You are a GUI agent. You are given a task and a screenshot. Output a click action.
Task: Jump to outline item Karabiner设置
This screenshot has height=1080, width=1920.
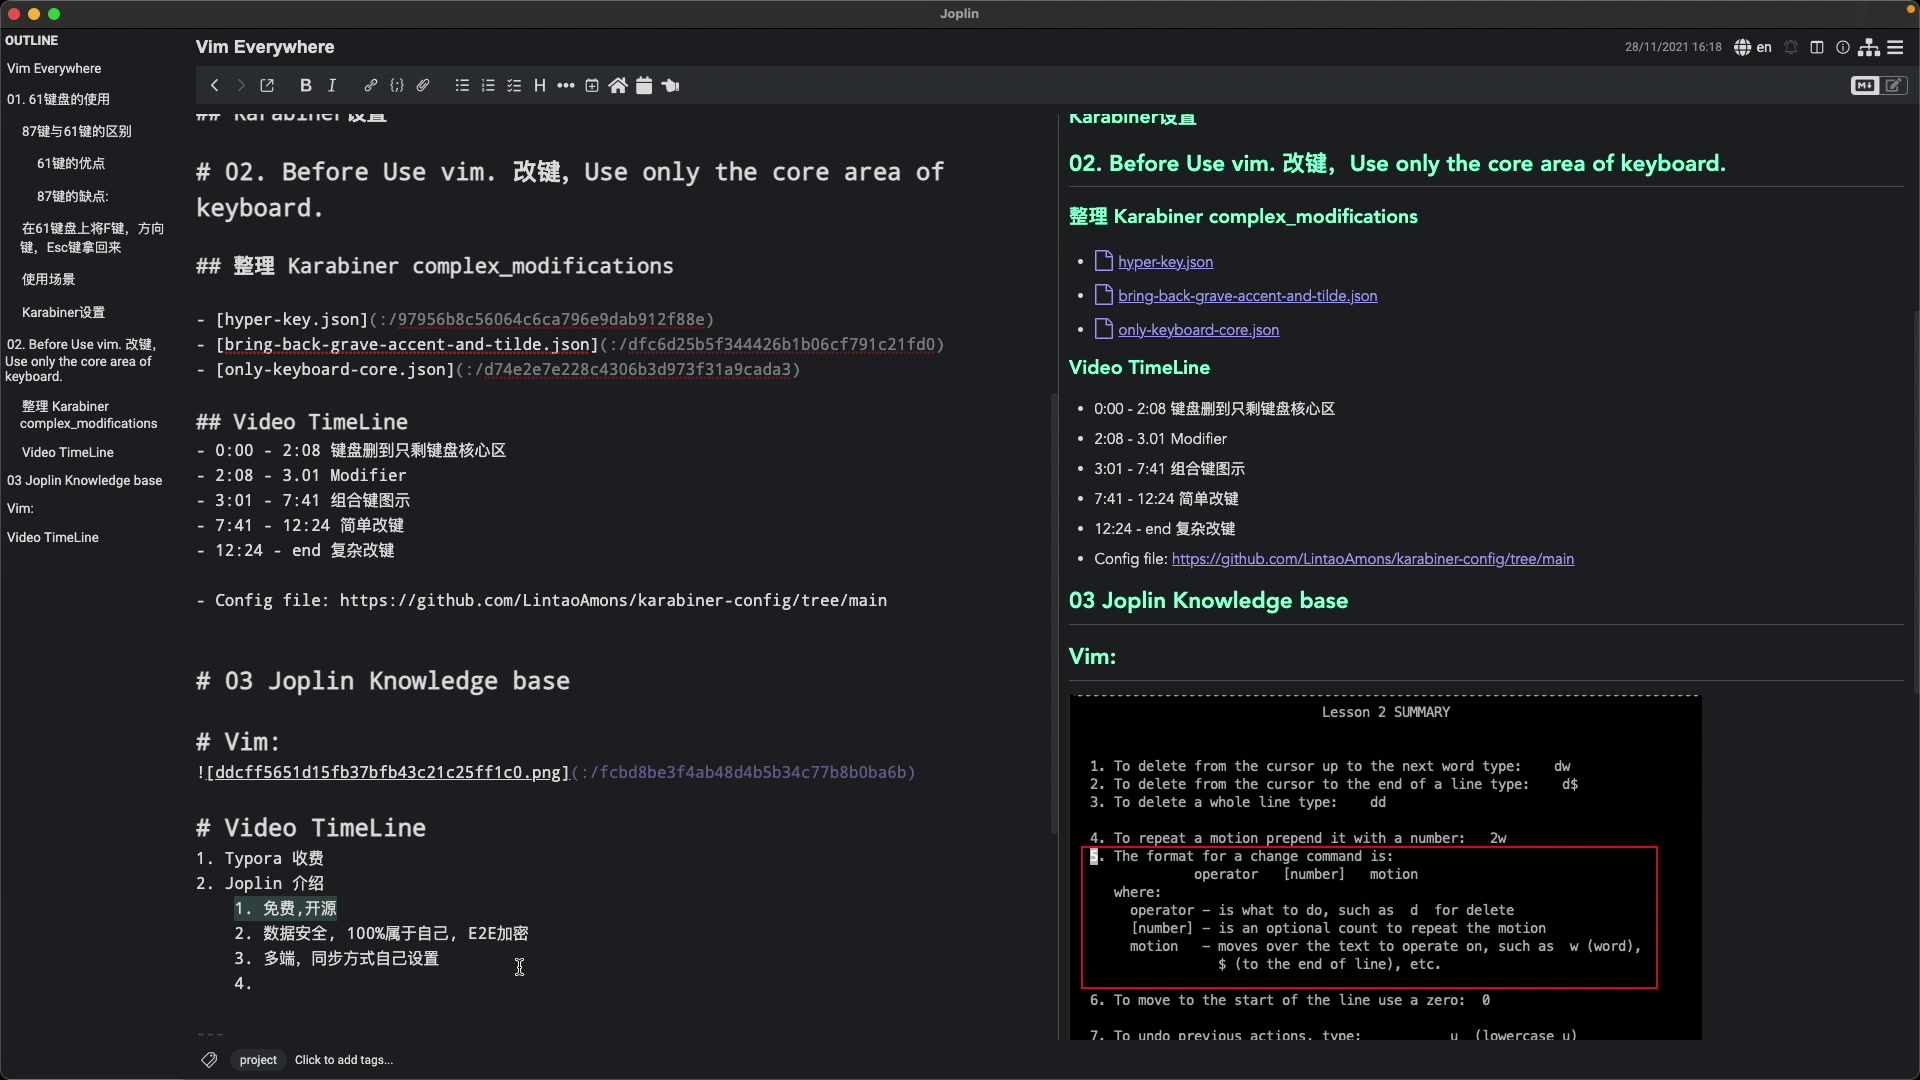tap(63, 312)
